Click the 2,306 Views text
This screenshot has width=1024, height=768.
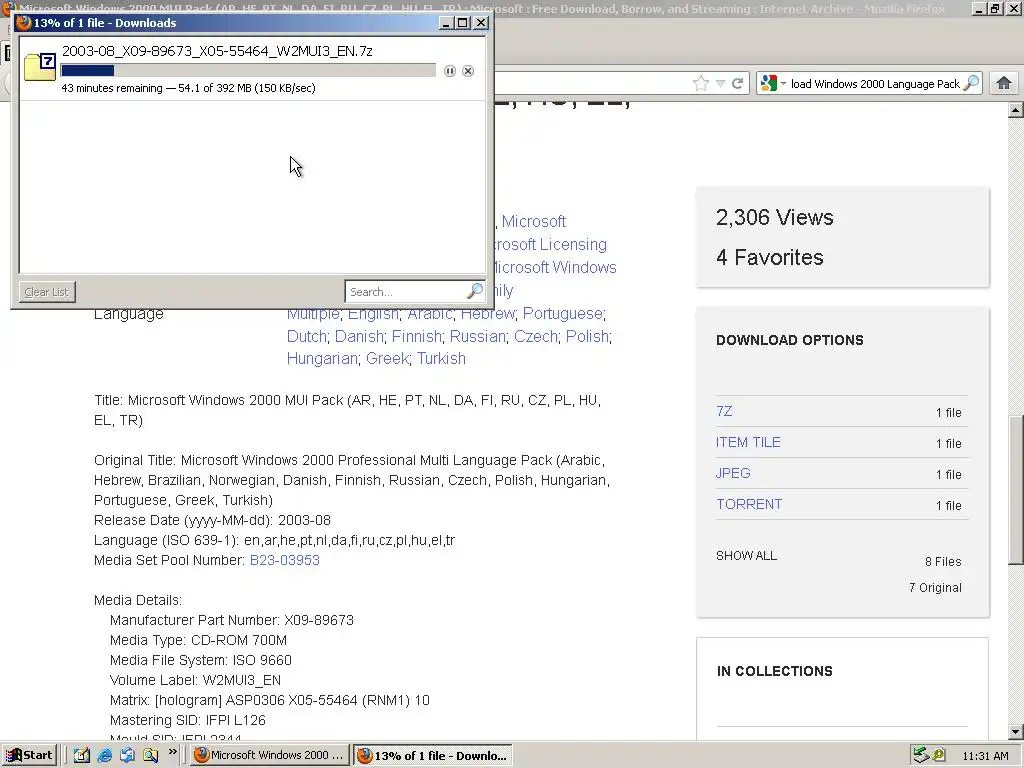pos(775,217)
